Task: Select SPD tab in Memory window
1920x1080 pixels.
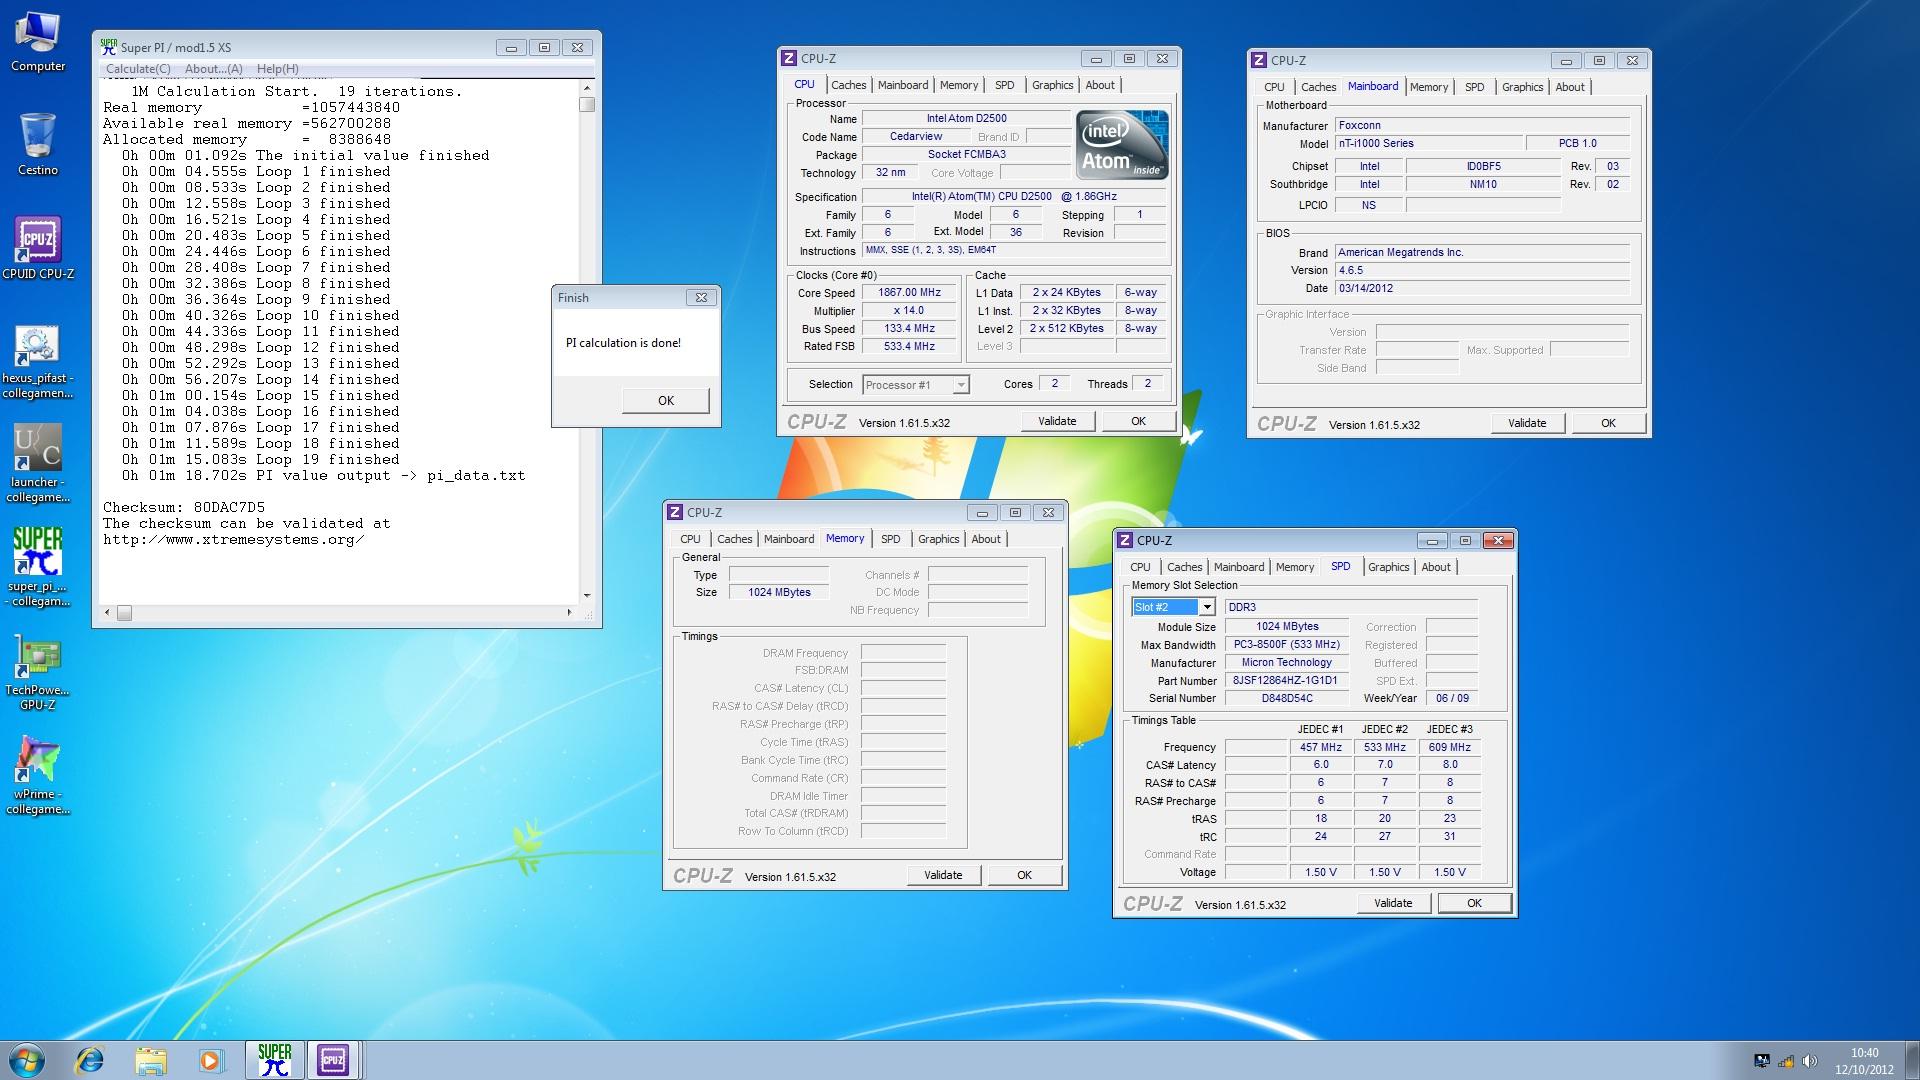Action: pyautogui.click(x=891, y=539)
